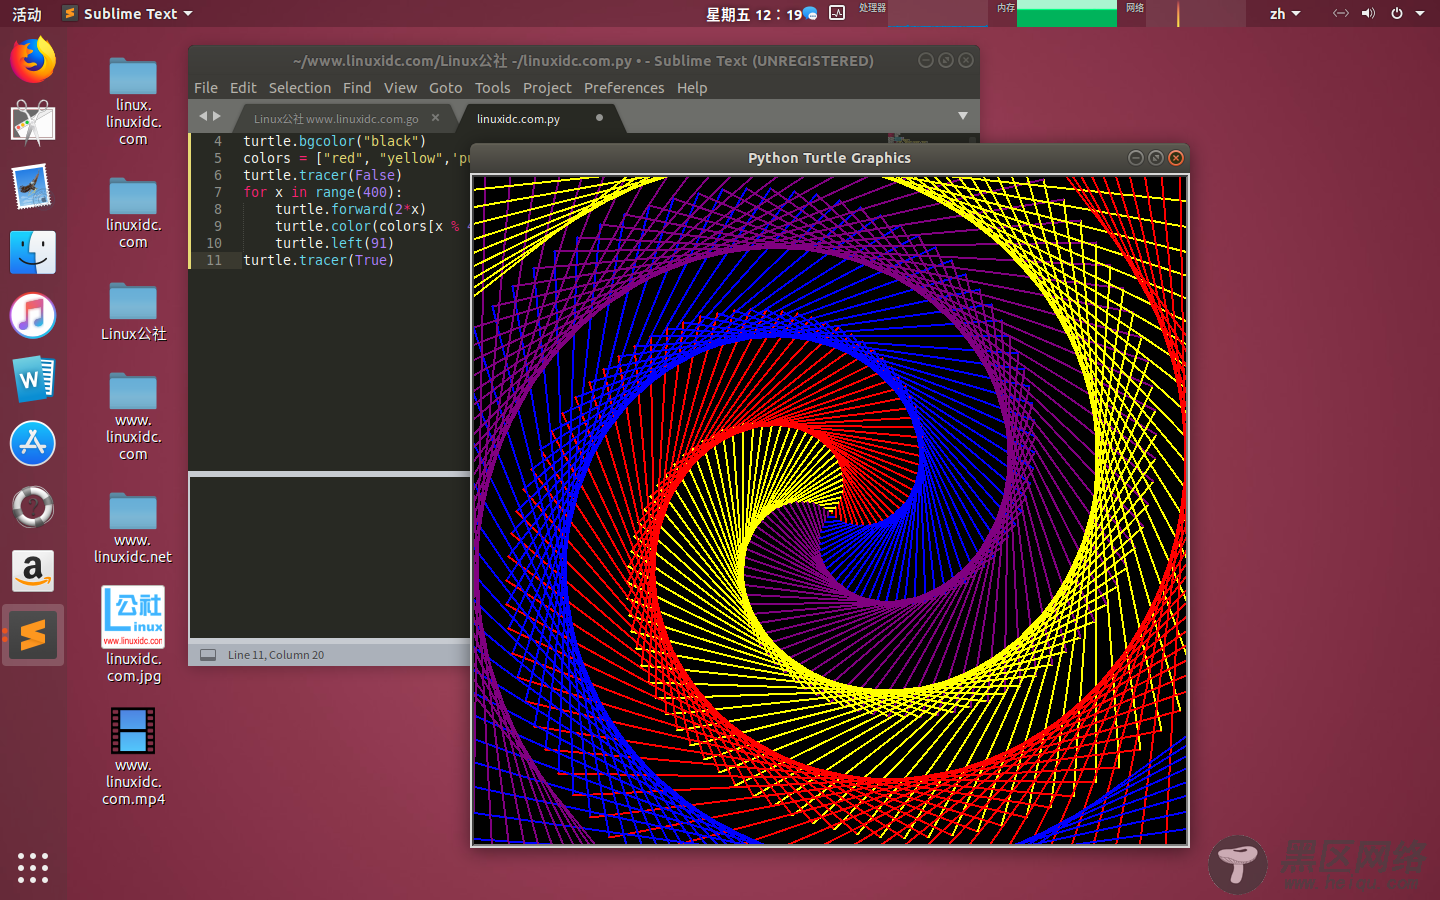
Task: Close the Python Turtle Graphics window
Action: pyautogui.click(x=1176, y=158)
